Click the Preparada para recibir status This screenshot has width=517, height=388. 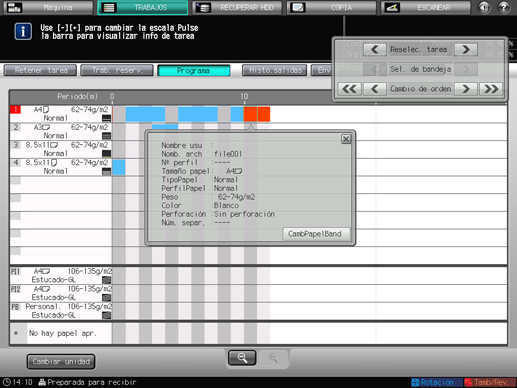[88, 382]
